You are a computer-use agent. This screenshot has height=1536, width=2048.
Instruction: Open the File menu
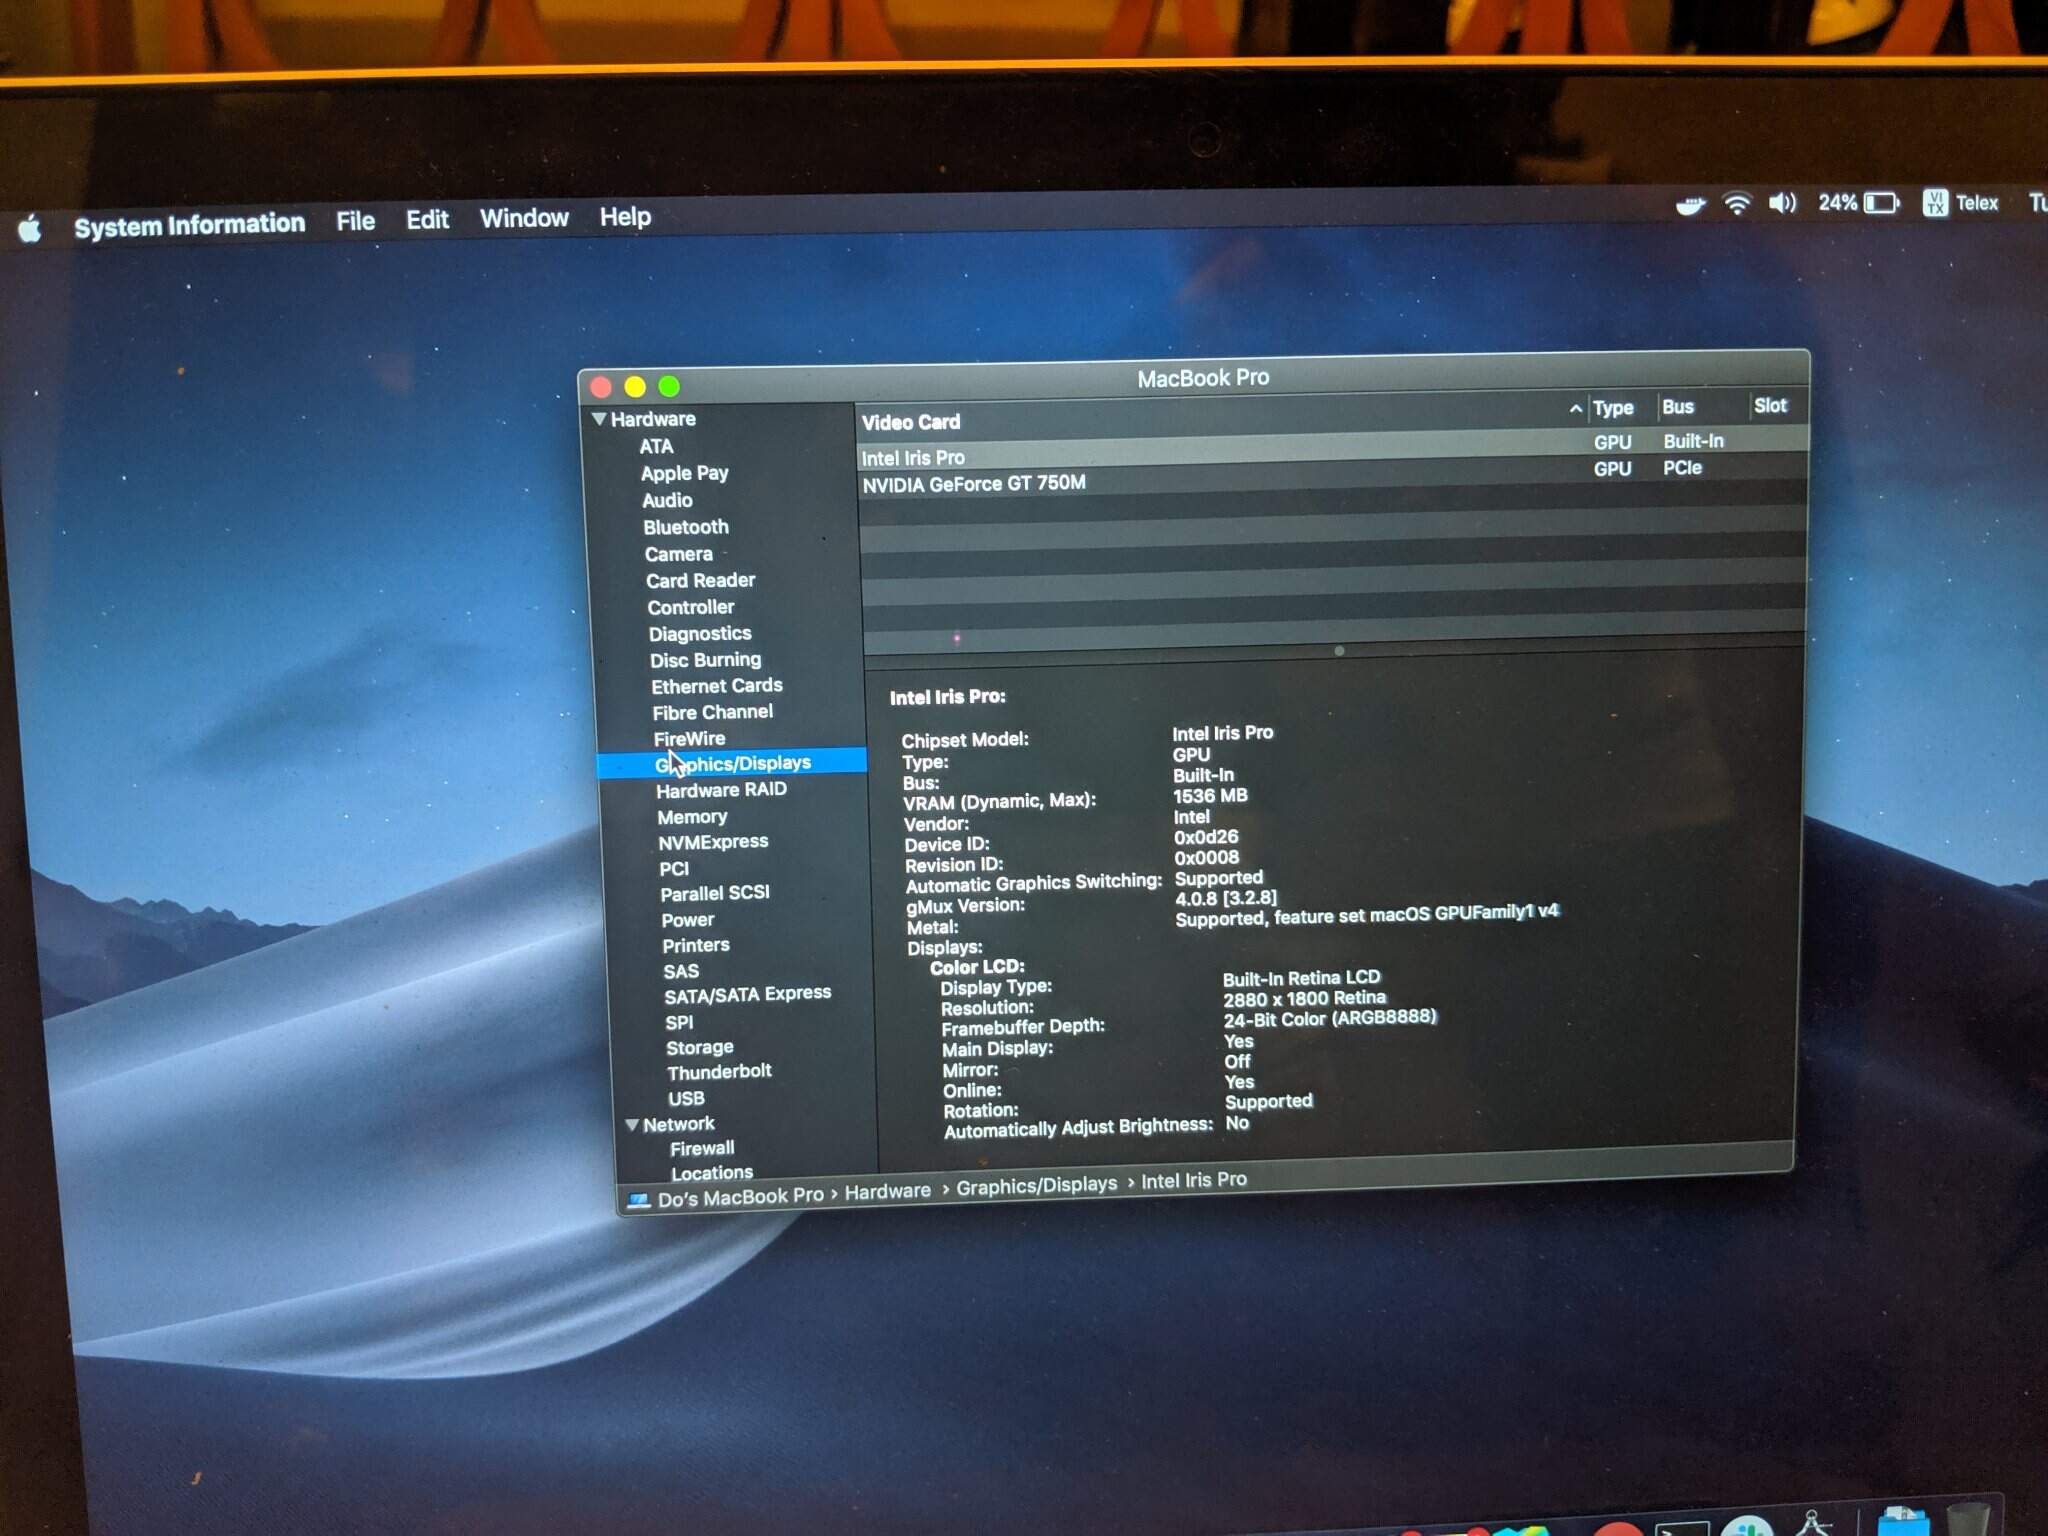355,221
